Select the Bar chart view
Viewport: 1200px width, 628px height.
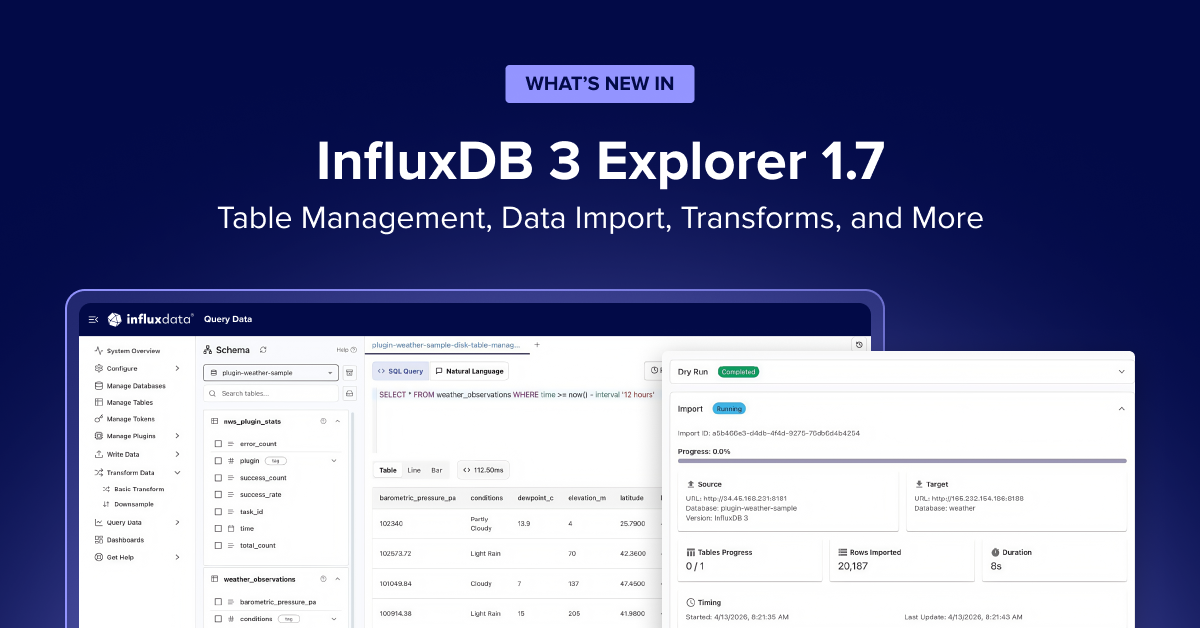click(437, 469)
